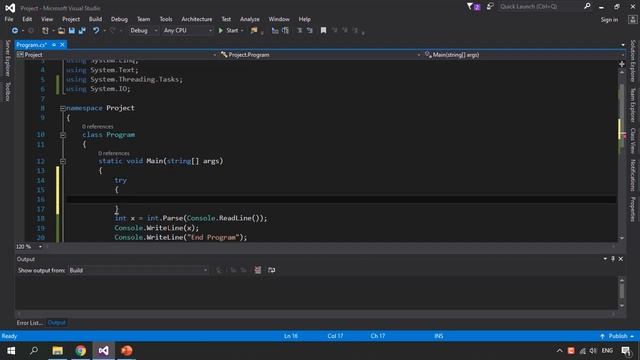Open the Debug solution configuration dropdown
Image resolution: width=640 pixels, height=360 pixels.
pyautogui.click(x=143, y=31)
